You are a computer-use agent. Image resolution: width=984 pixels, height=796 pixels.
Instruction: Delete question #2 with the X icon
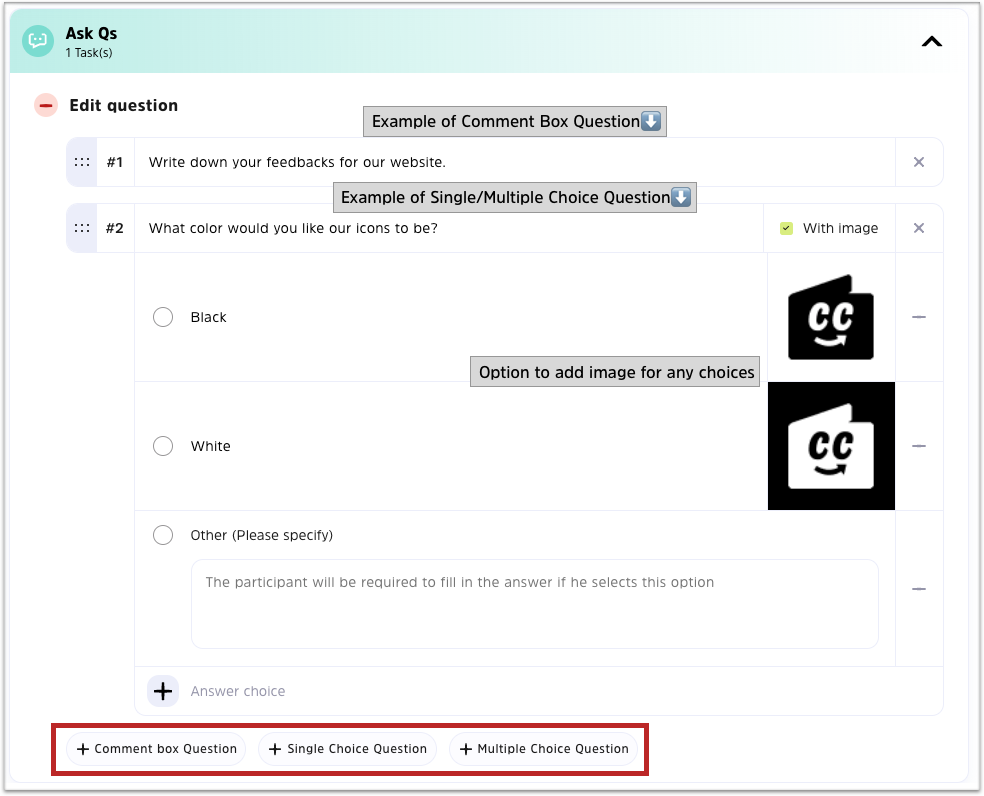[919, 228]
